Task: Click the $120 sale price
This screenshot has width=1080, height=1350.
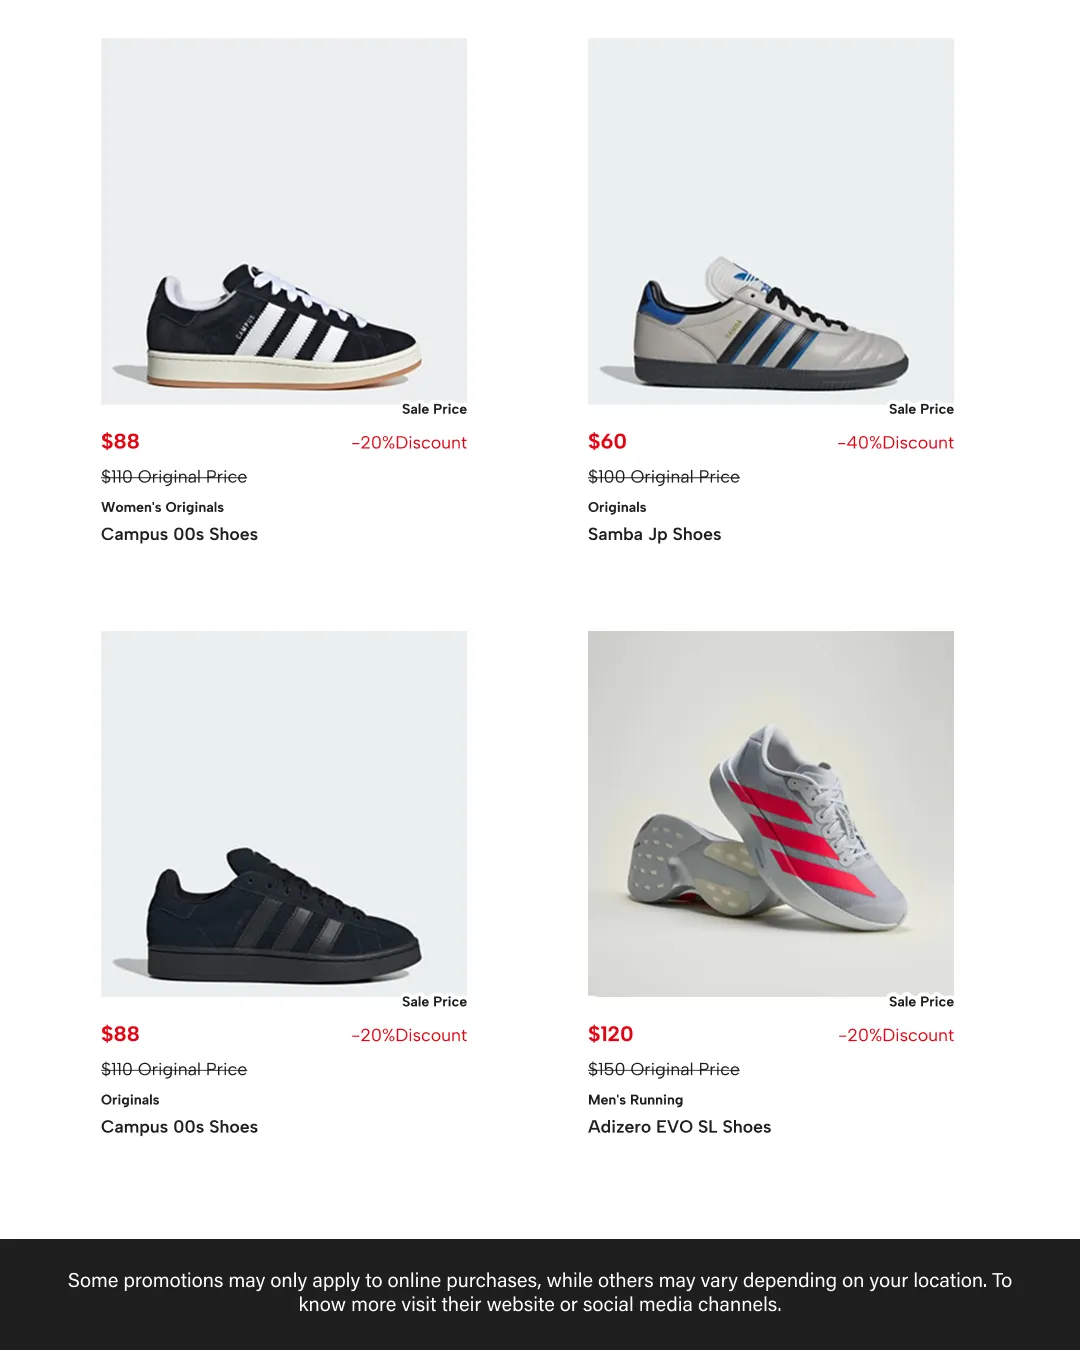Action: pos(610,1034)
